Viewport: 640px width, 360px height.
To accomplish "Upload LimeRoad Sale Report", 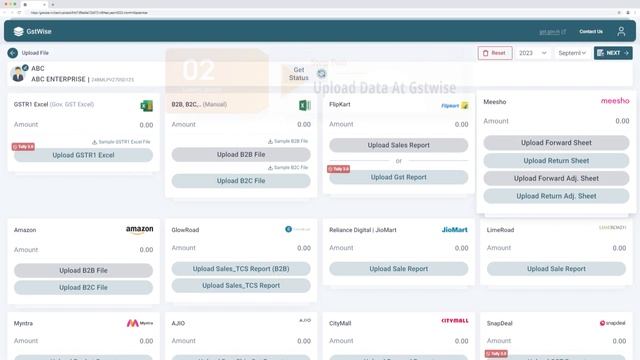I will [556, 269].
